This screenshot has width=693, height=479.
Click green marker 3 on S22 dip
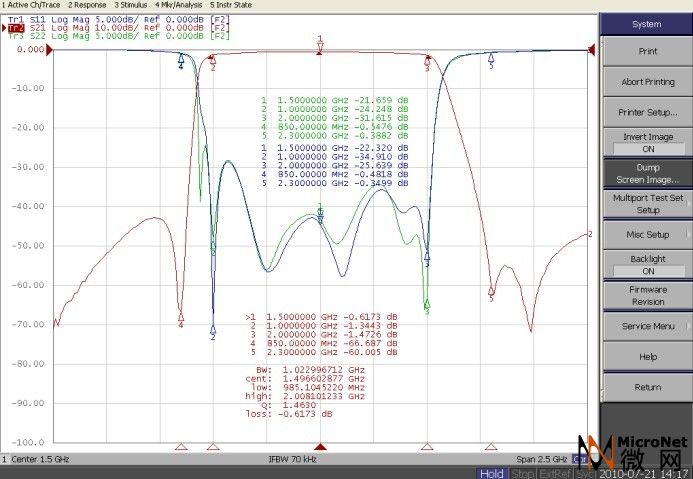pyautogui.click(x=427, y=306)
